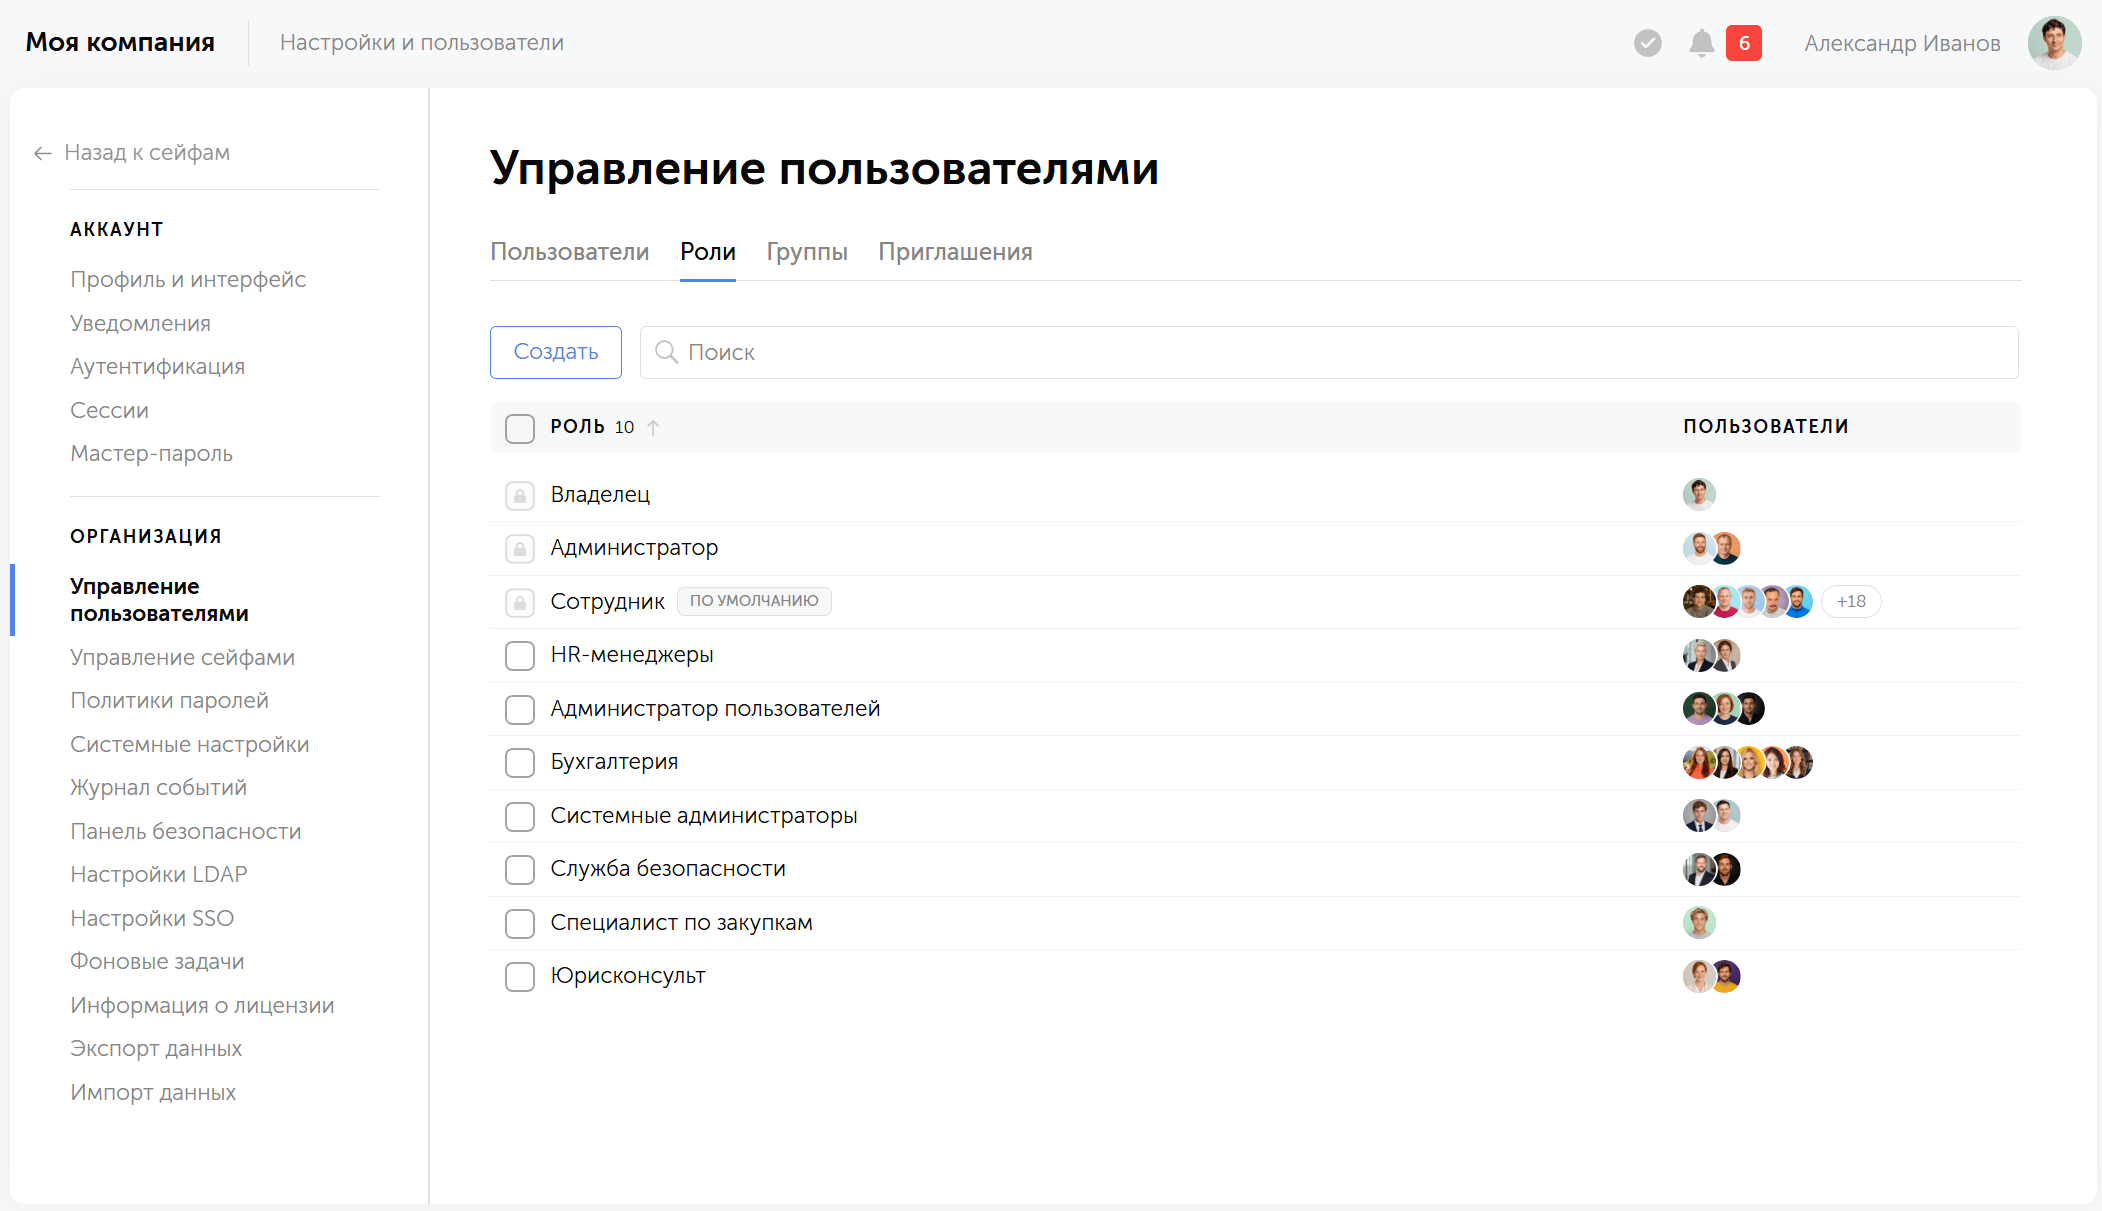The width and height of the screenshot is (2102, 1211).
Task: Open the notifications bell
Action: [x=1701, y=43]
